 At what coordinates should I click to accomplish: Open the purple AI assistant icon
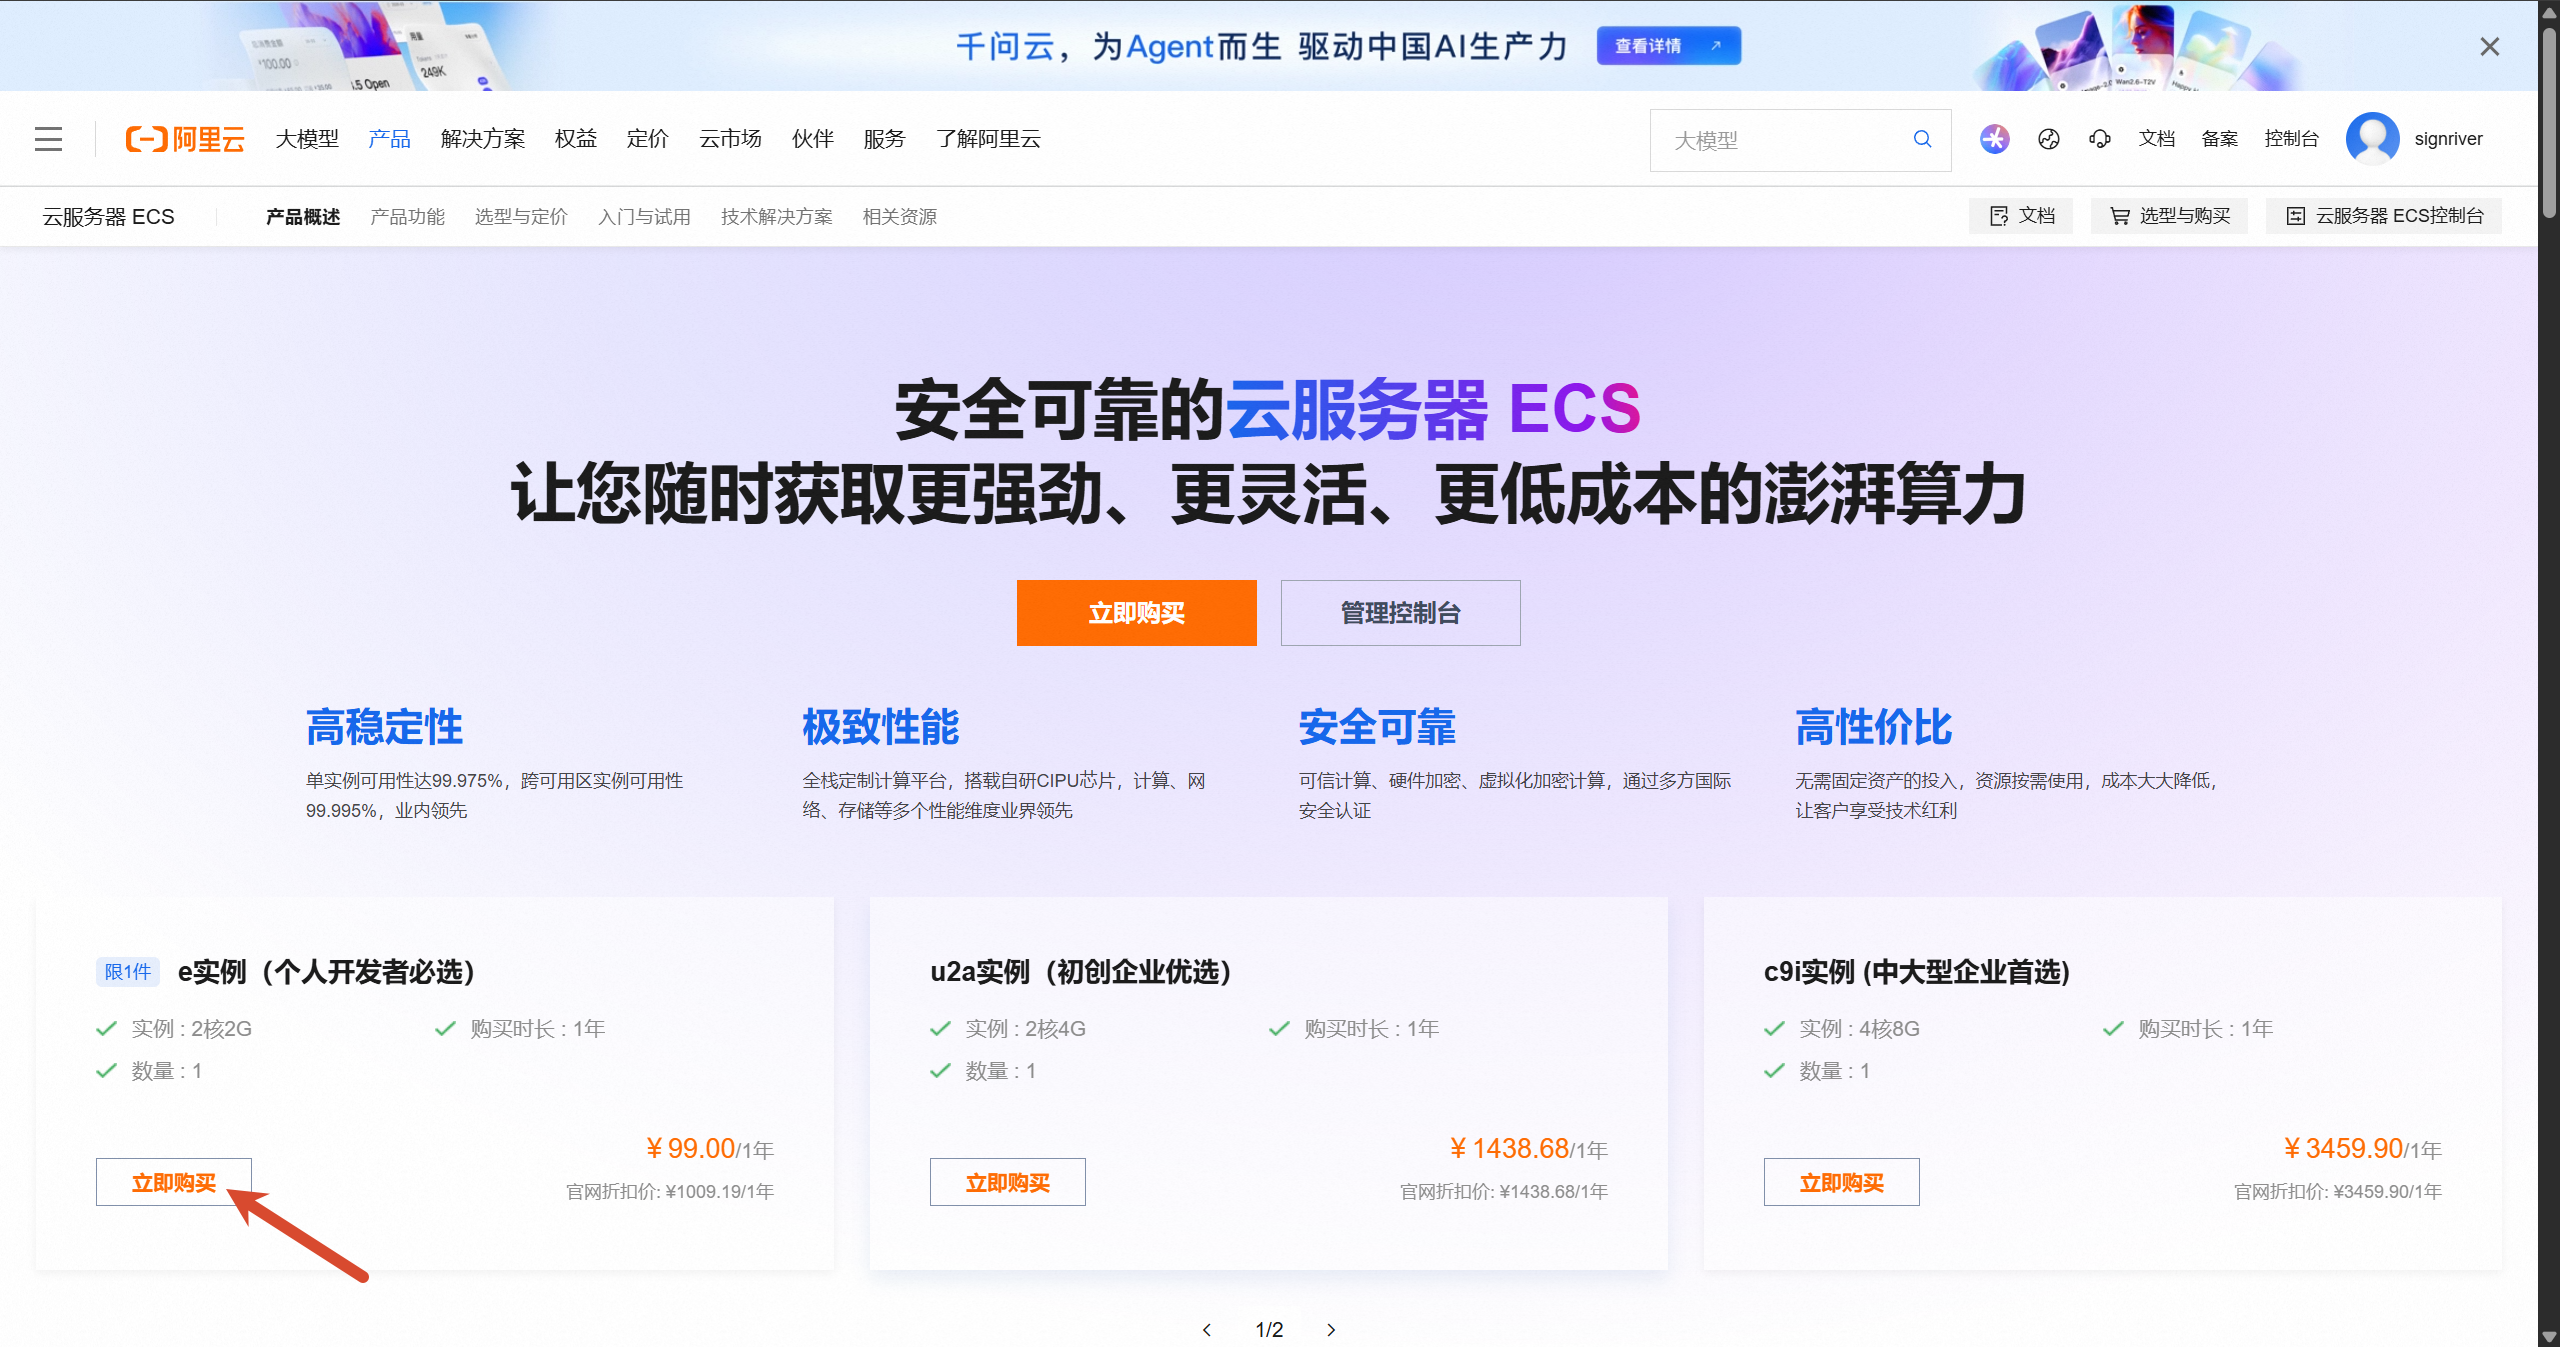pos(1994,139)
